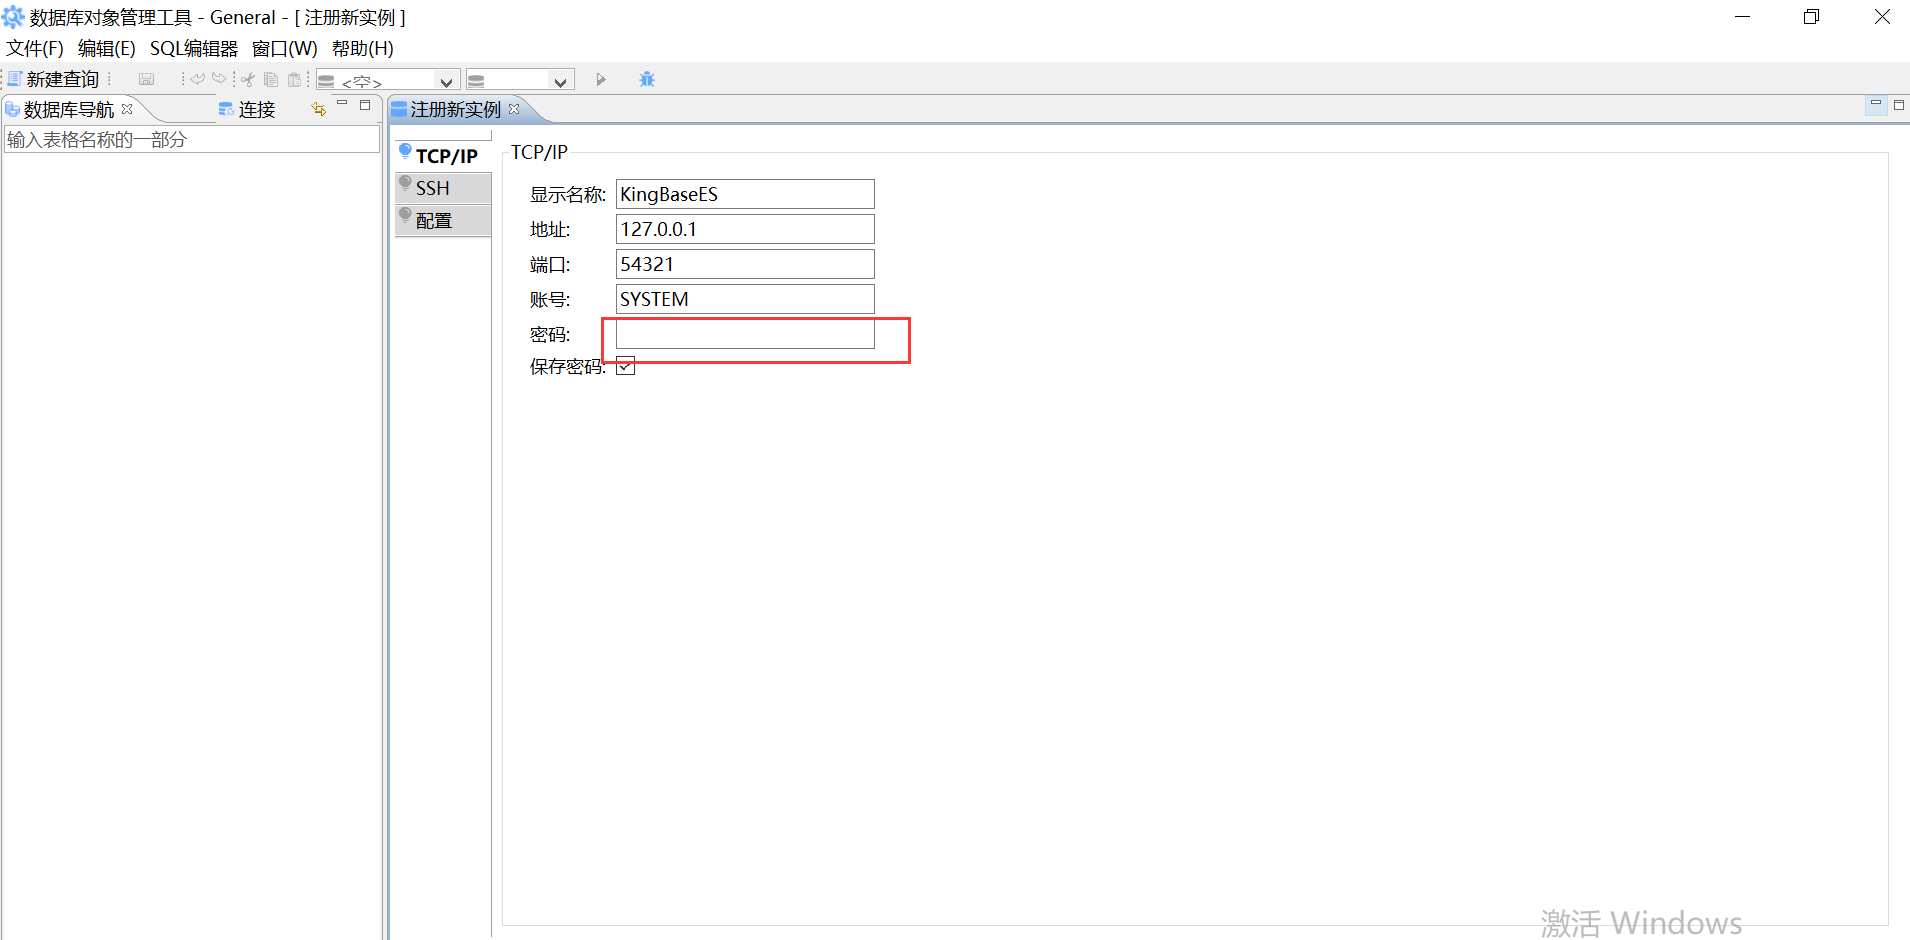Click the app gear icon in title bar
The width and height of the screenshot is (1910, 940).
(x=13, y=17)
